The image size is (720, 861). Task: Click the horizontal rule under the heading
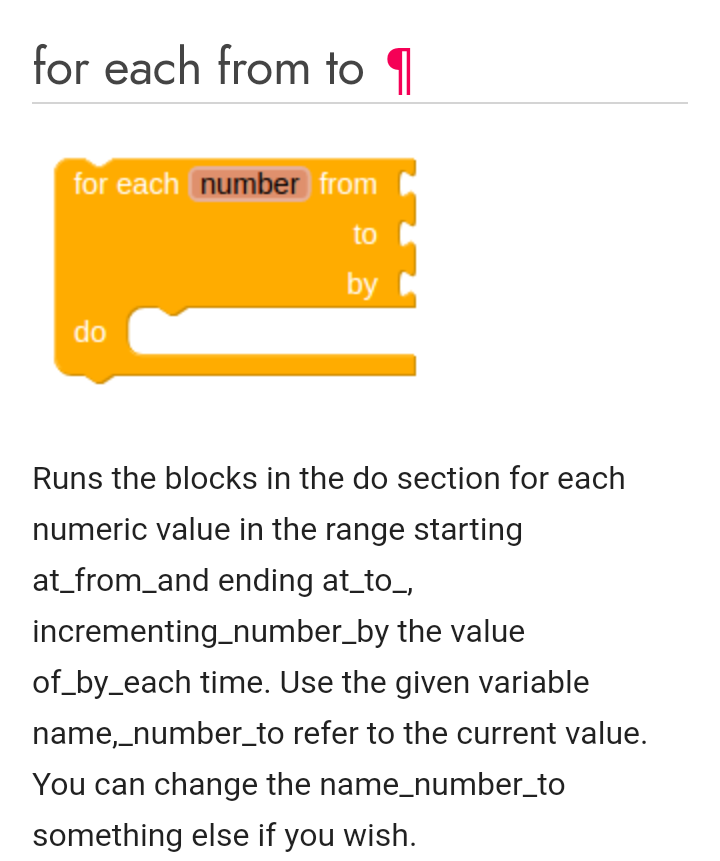[360, 103]
